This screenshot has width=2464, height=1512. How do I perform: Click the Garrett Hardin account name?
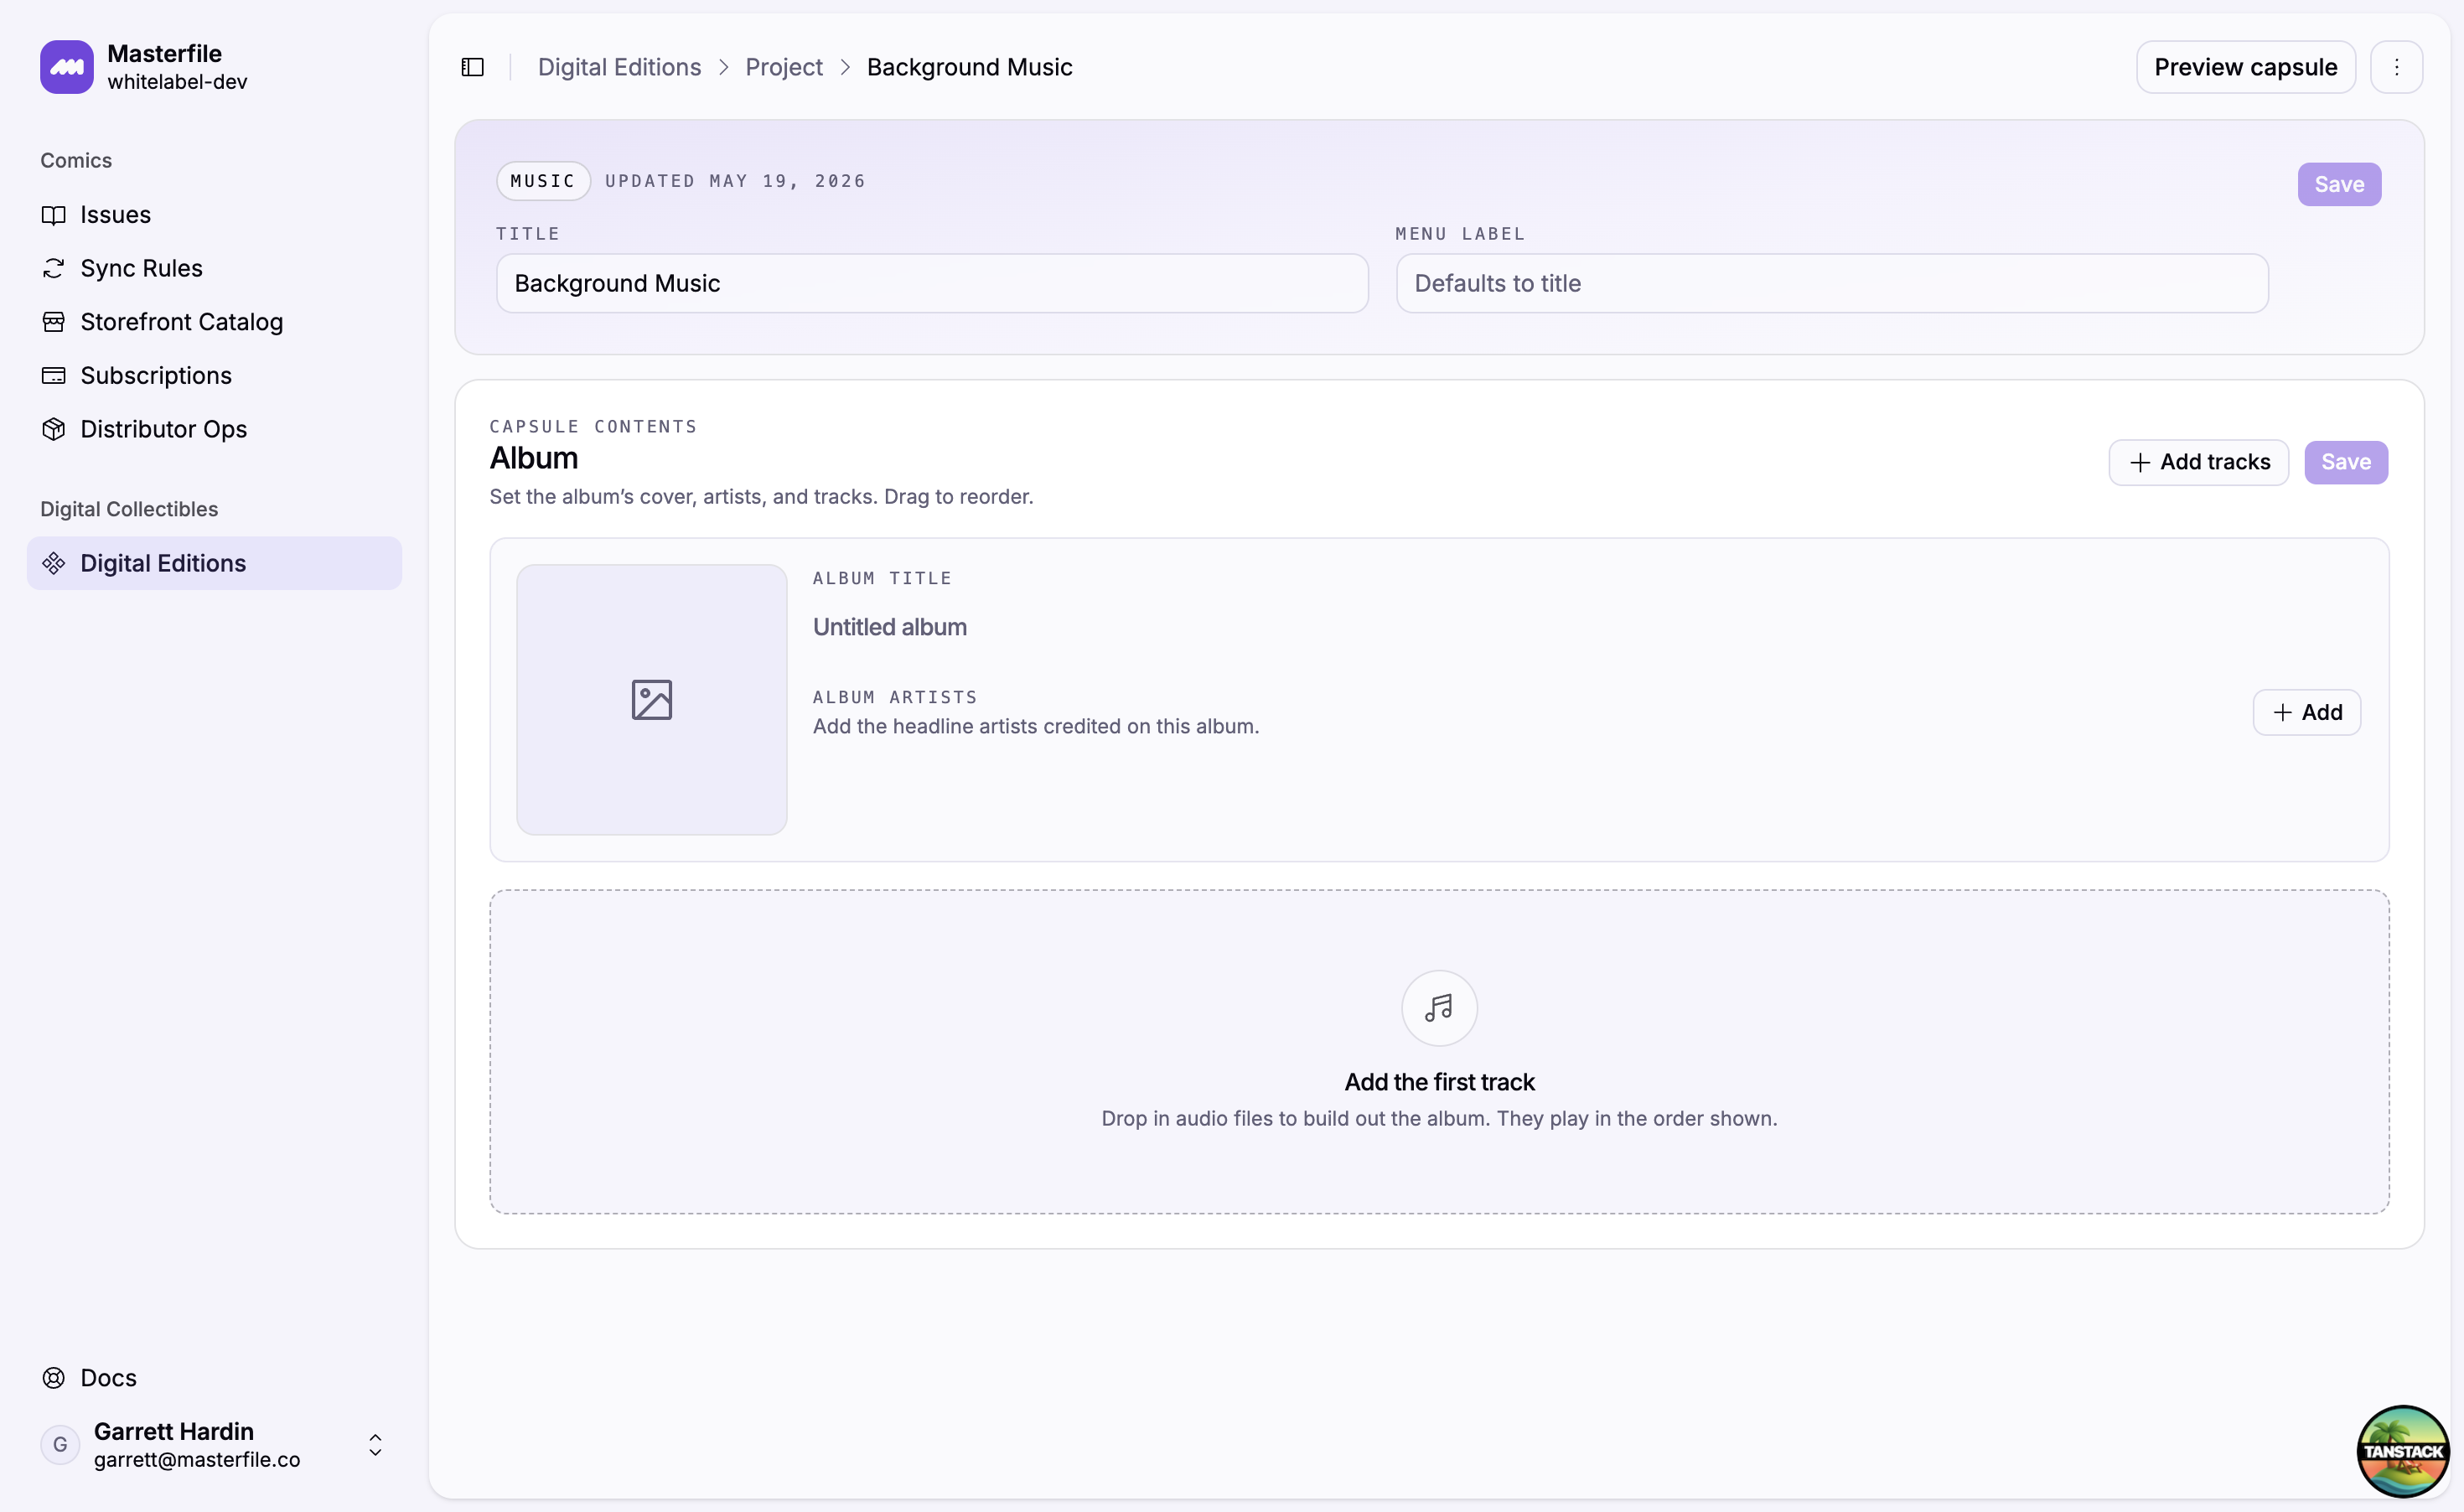coord(174,1431)
